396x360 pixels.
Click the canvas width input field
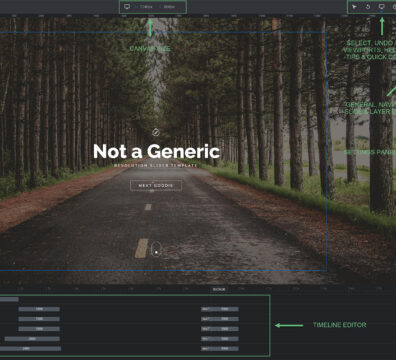point(144,7)
